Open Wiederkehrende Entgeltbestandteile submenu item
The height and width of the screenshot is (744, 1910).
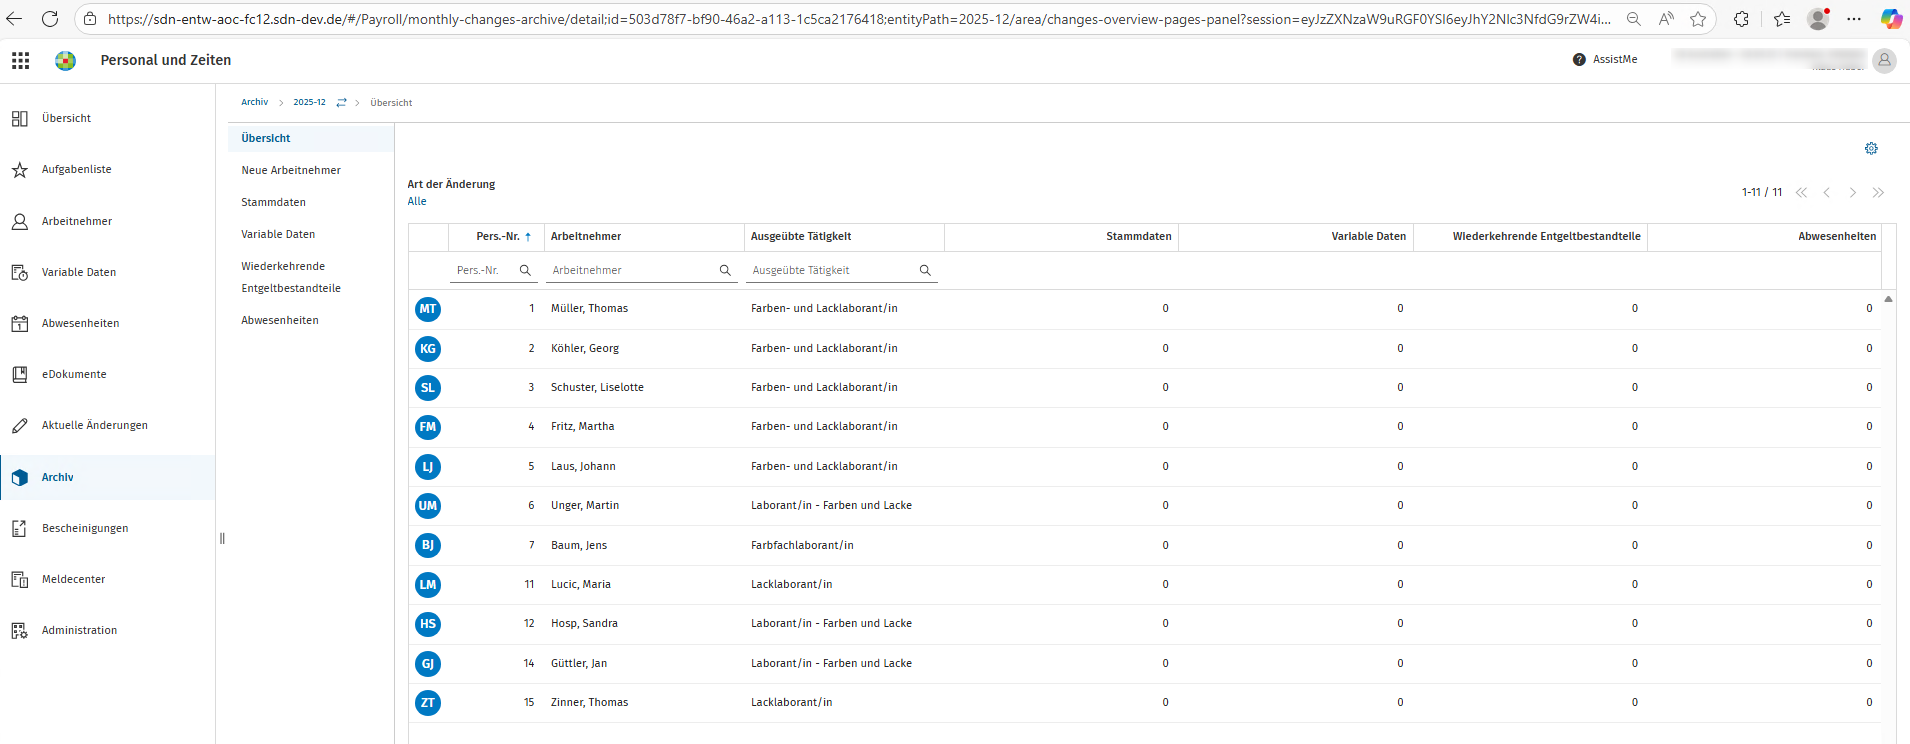point(291,278)
